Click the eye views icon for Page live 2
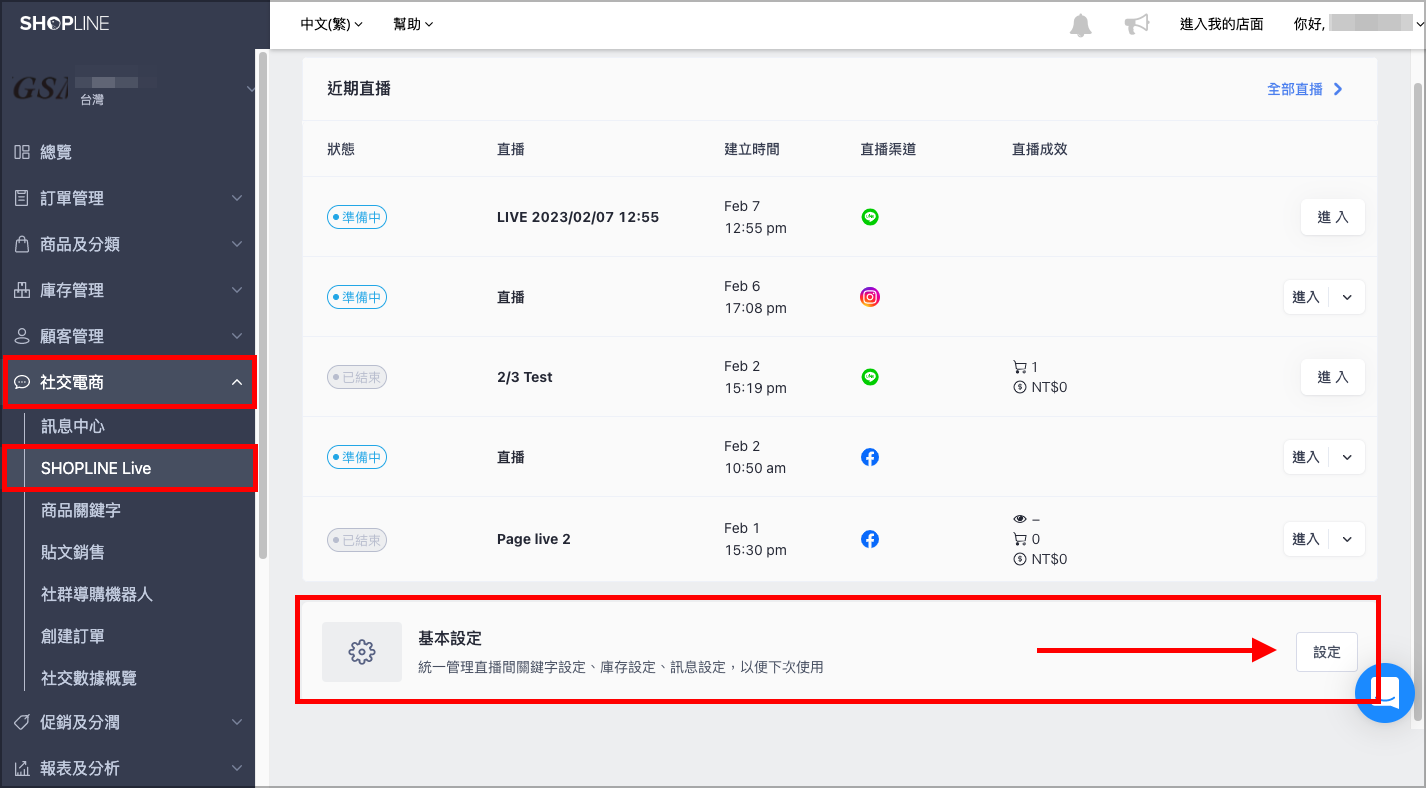This screenshot has height=788, width=1426. click(1020, 519)
